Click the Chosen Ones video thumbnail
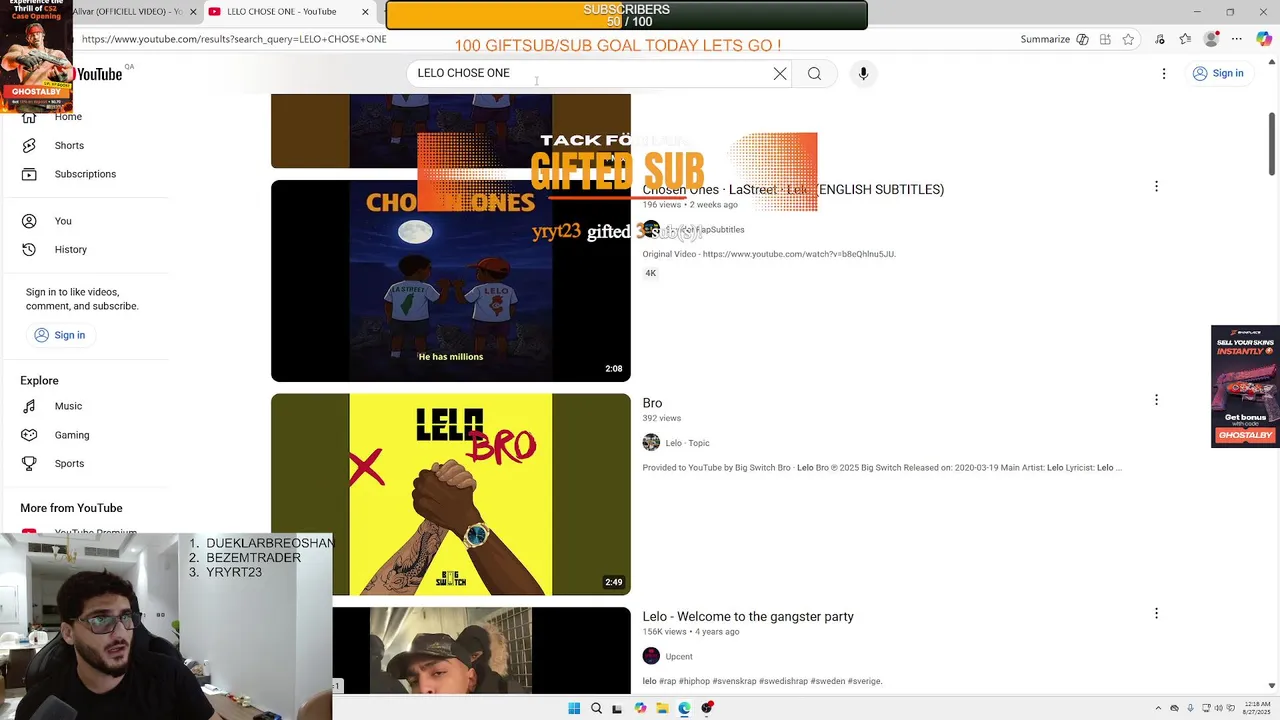This screenshot has width=1280, height=720. (x=451, y=281)
